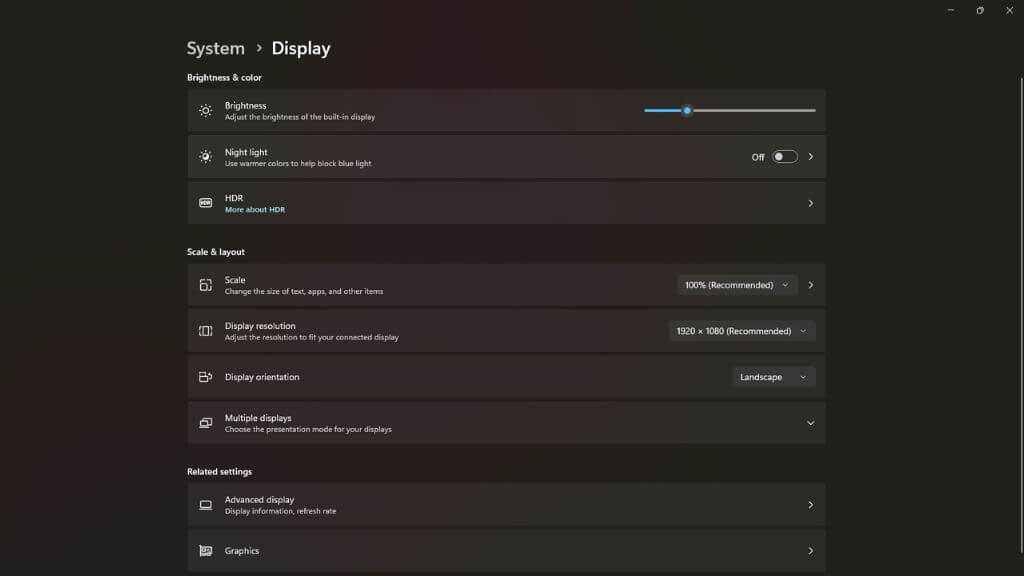
Task: Open Night light settings chevron arrow
Action: 810,157
